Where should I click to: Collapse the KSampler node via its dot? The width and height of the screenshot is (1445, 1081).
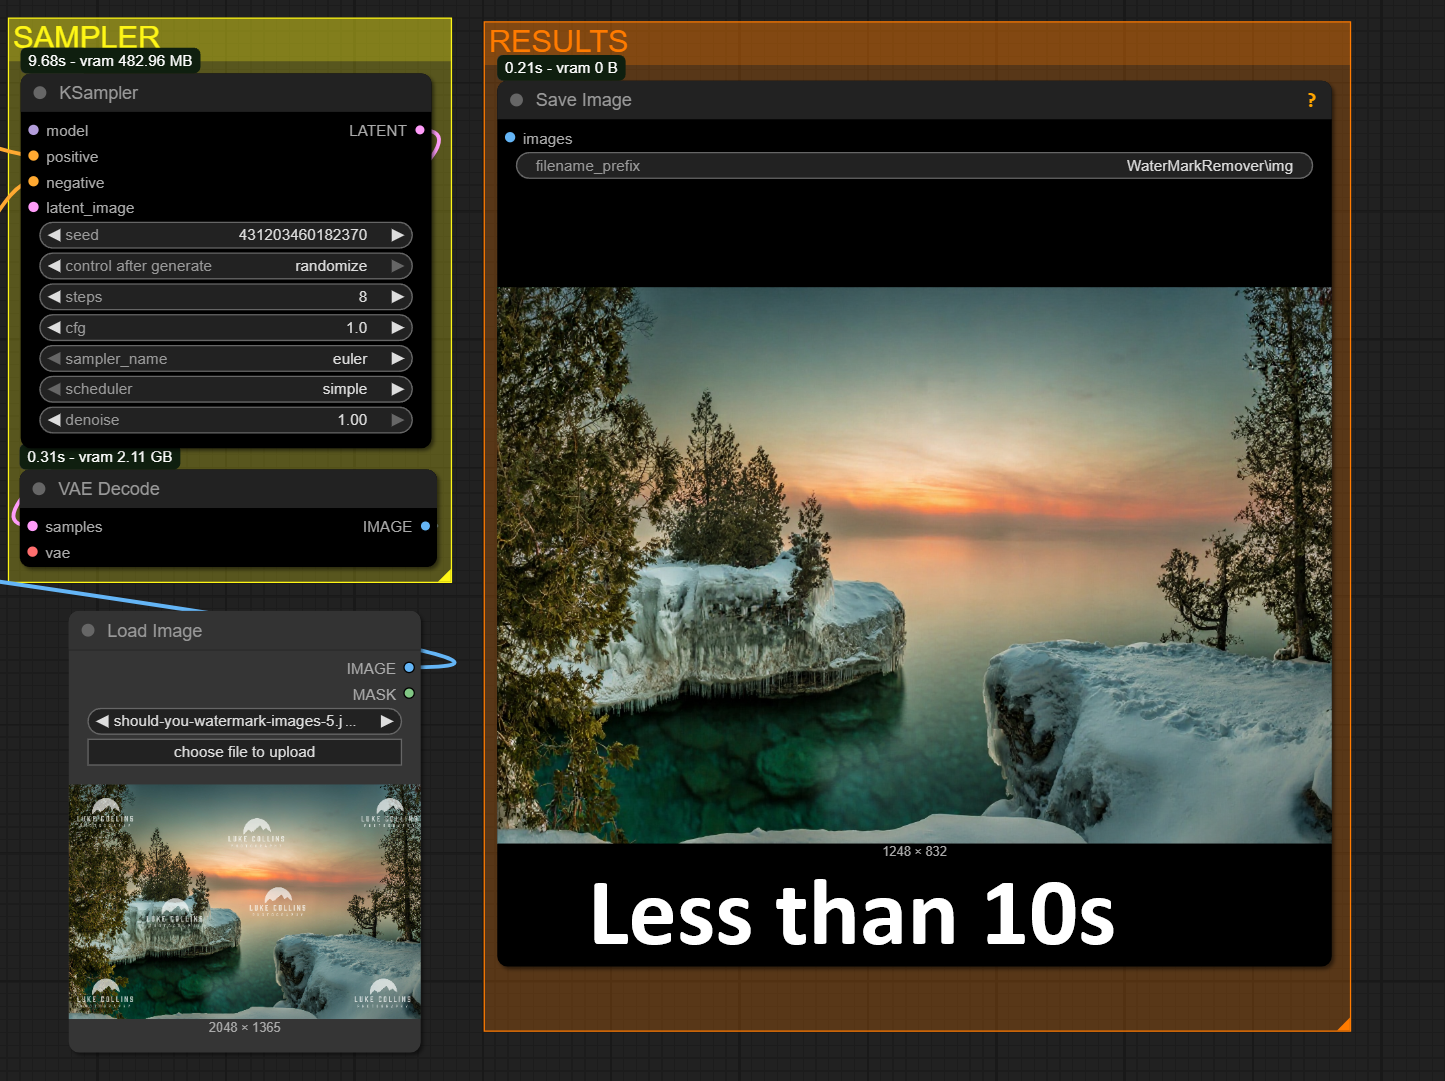[40, 93]
